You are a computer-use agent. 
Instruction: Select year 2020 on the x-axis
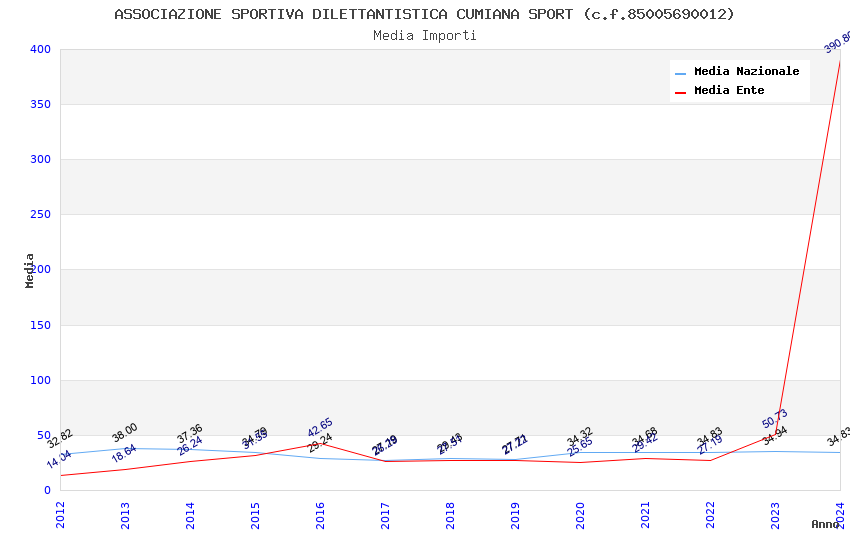[581, 515]
